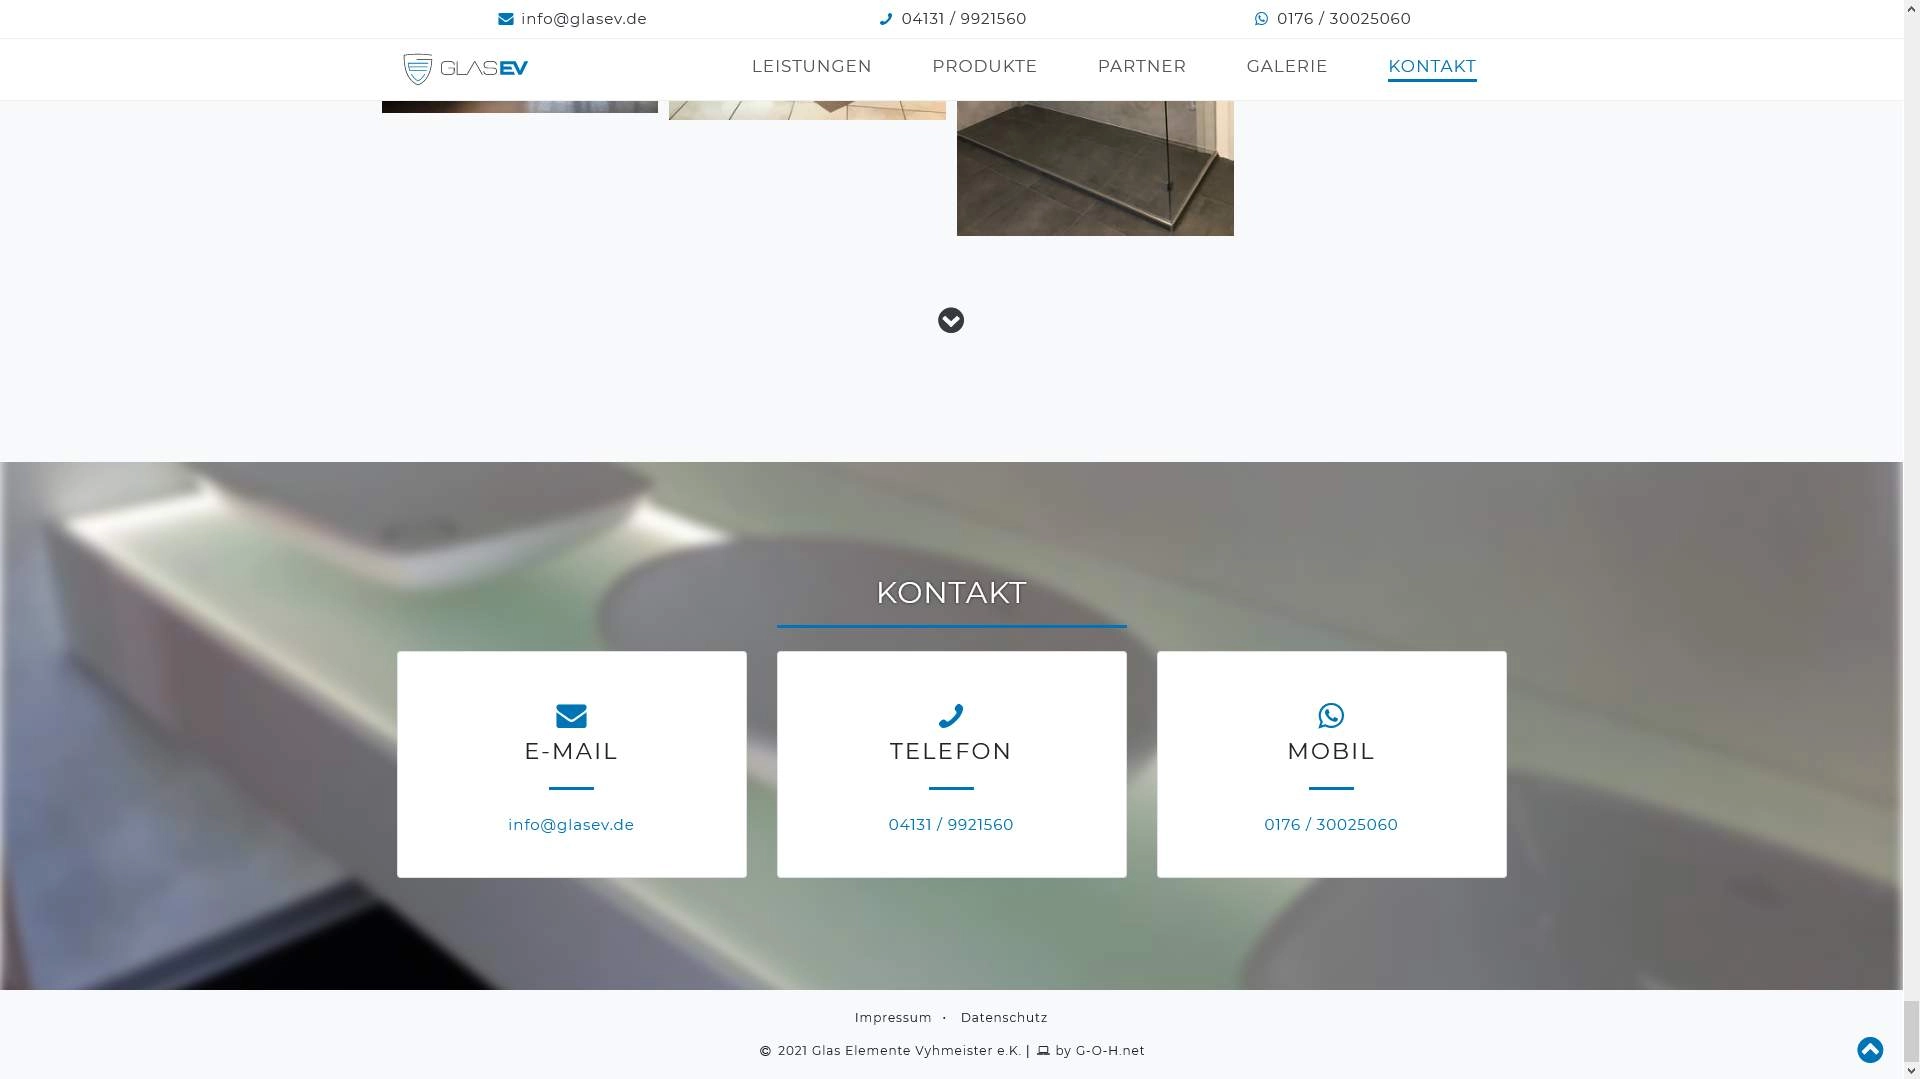The height and width of the screenshot is (1079, 1920).
Task: Click the GlasEV logo in header
Action: (x=465, y=68)
